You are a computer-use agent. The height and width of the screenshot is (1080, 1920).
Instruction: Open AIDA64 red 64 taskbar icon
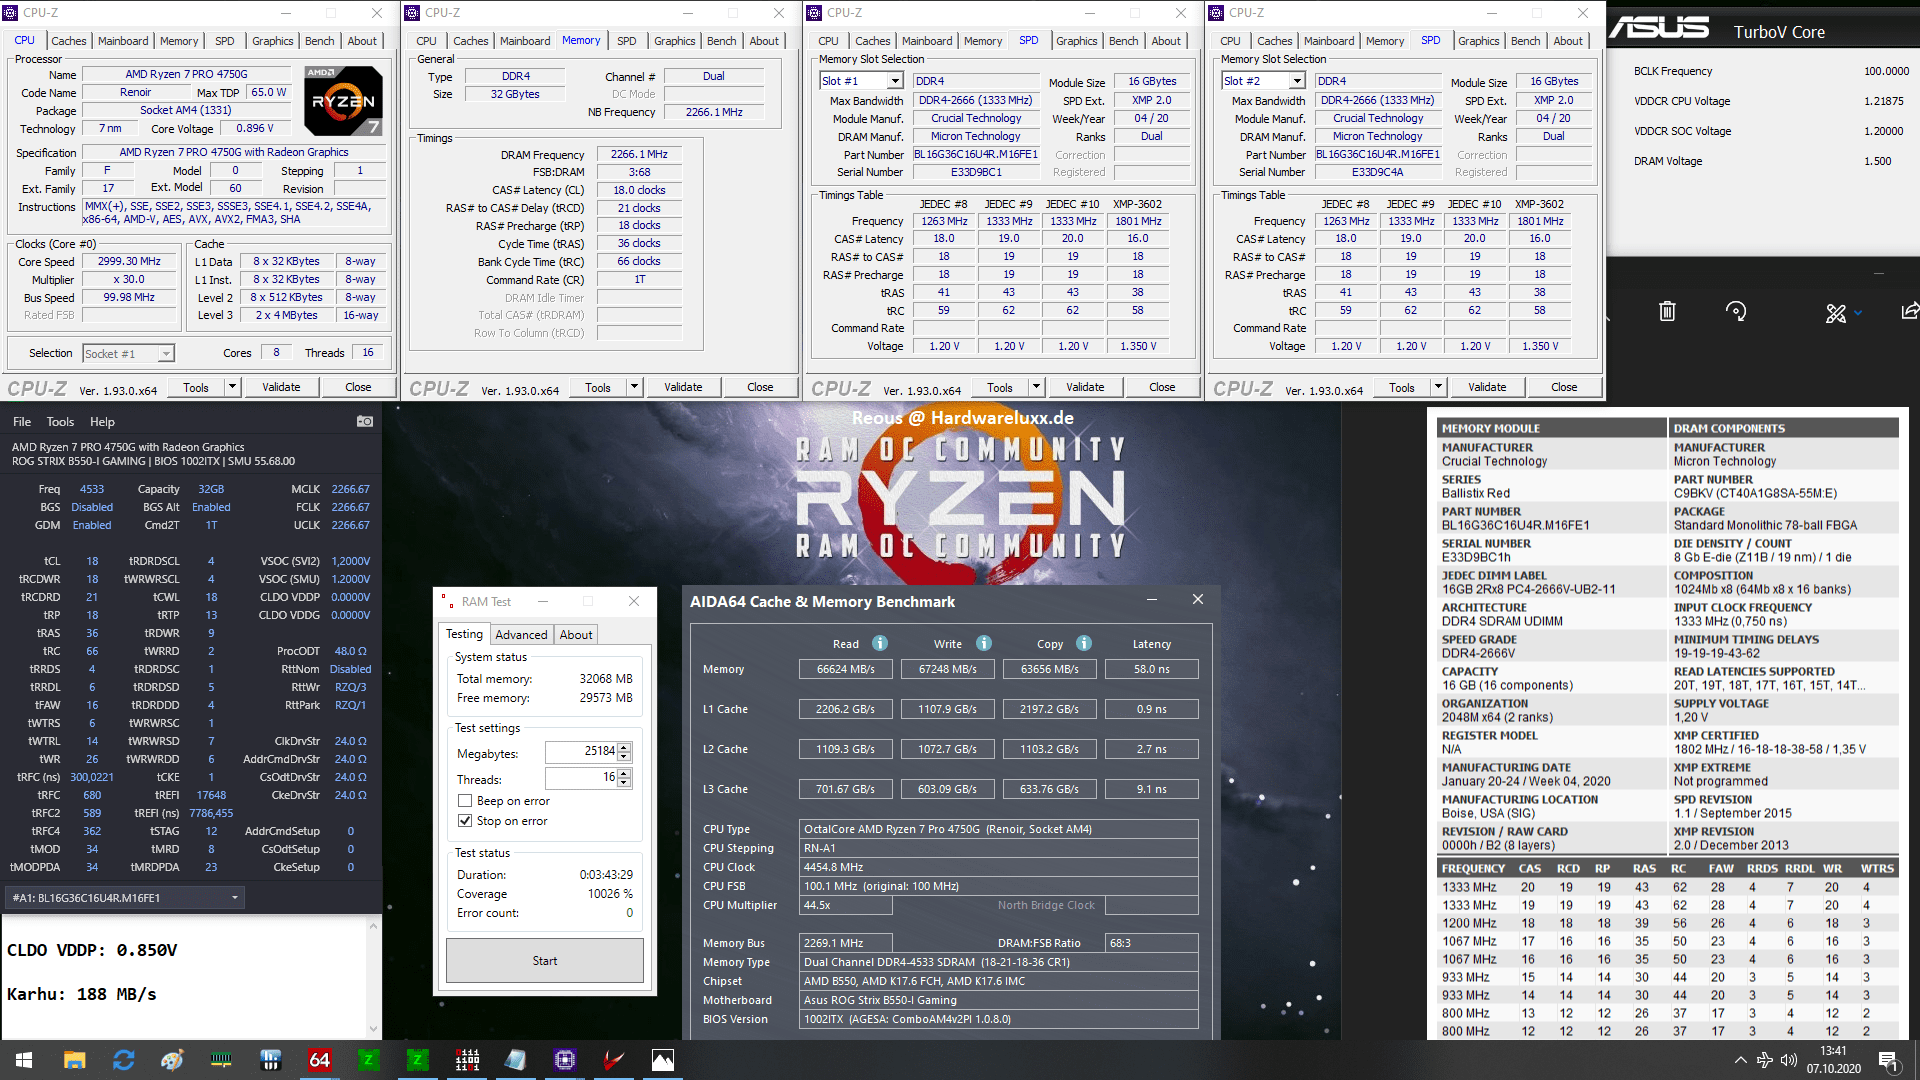(319, 1060)
